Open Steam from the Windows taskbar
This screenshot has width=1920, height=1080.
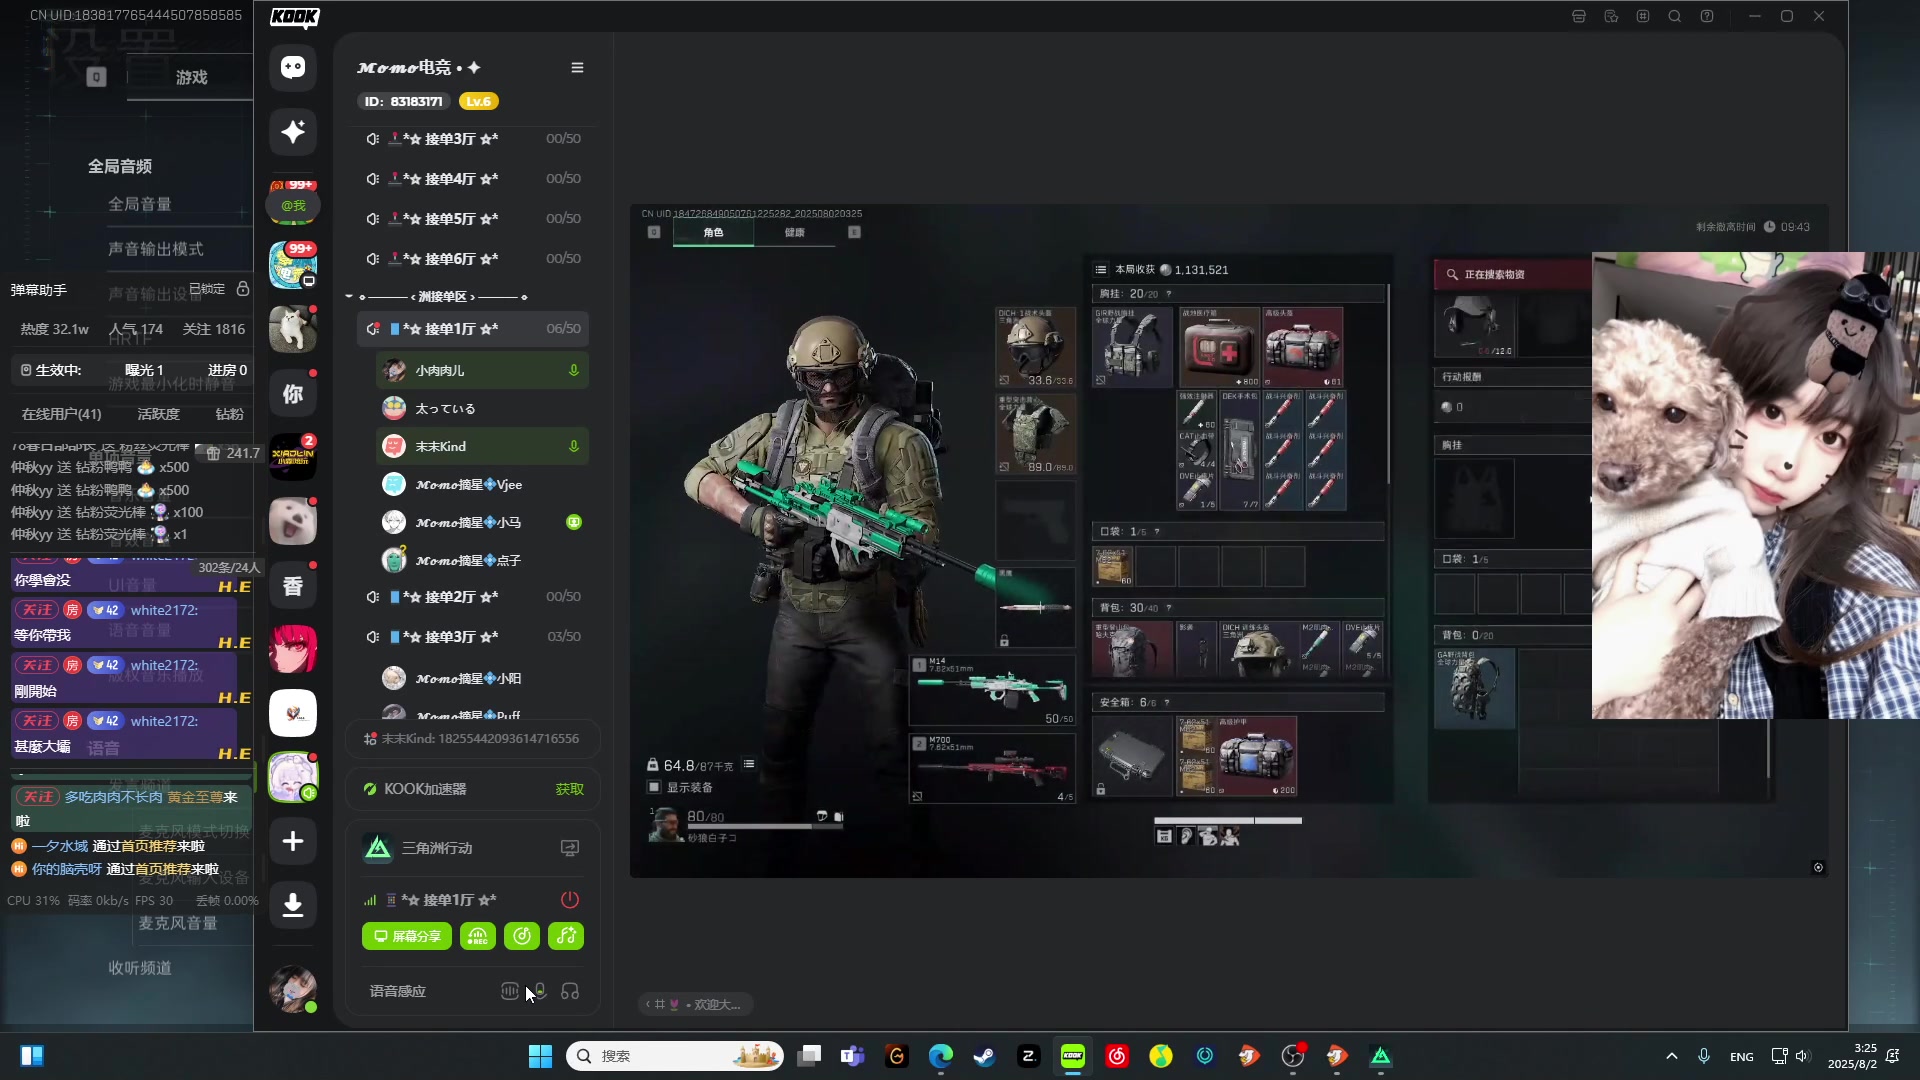pyautogui.click(x=985, y=1056)
